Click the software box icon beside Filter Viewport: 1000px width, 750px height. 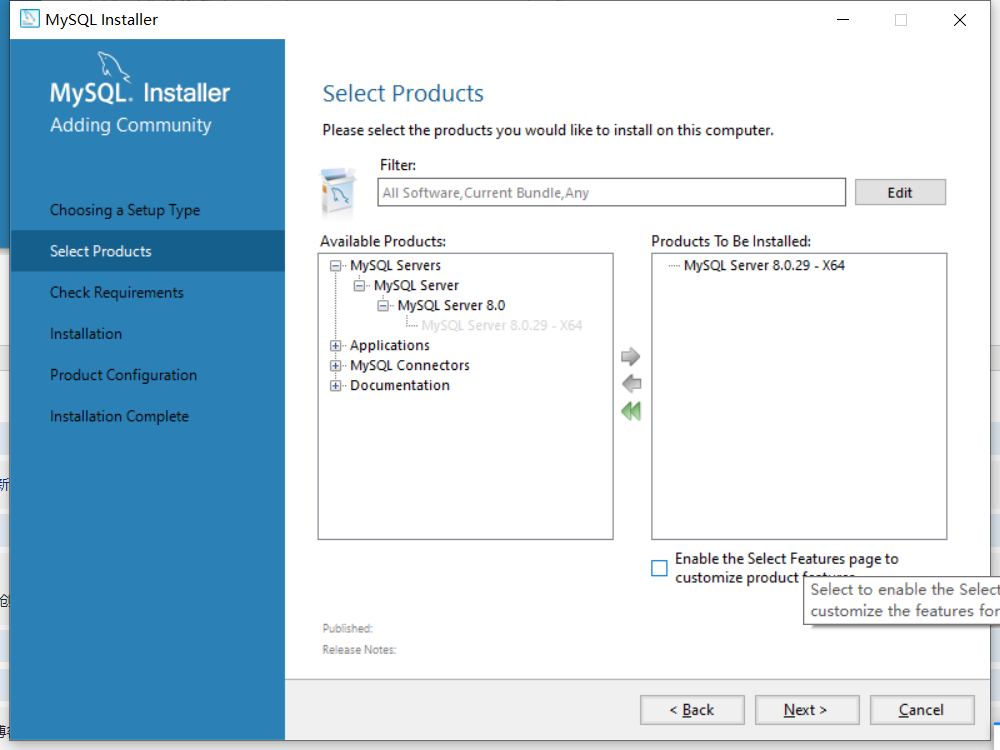pos(338,193)
